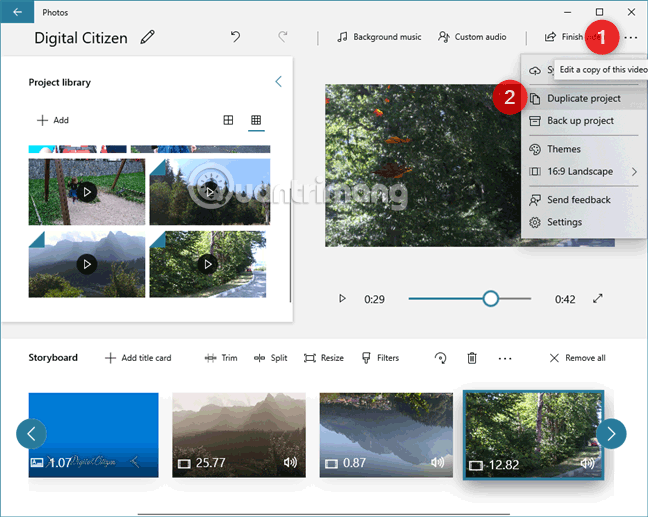This screenshot has height=517, width=648.
Task: Redo the last undone edit
Action: click(283, 37)
